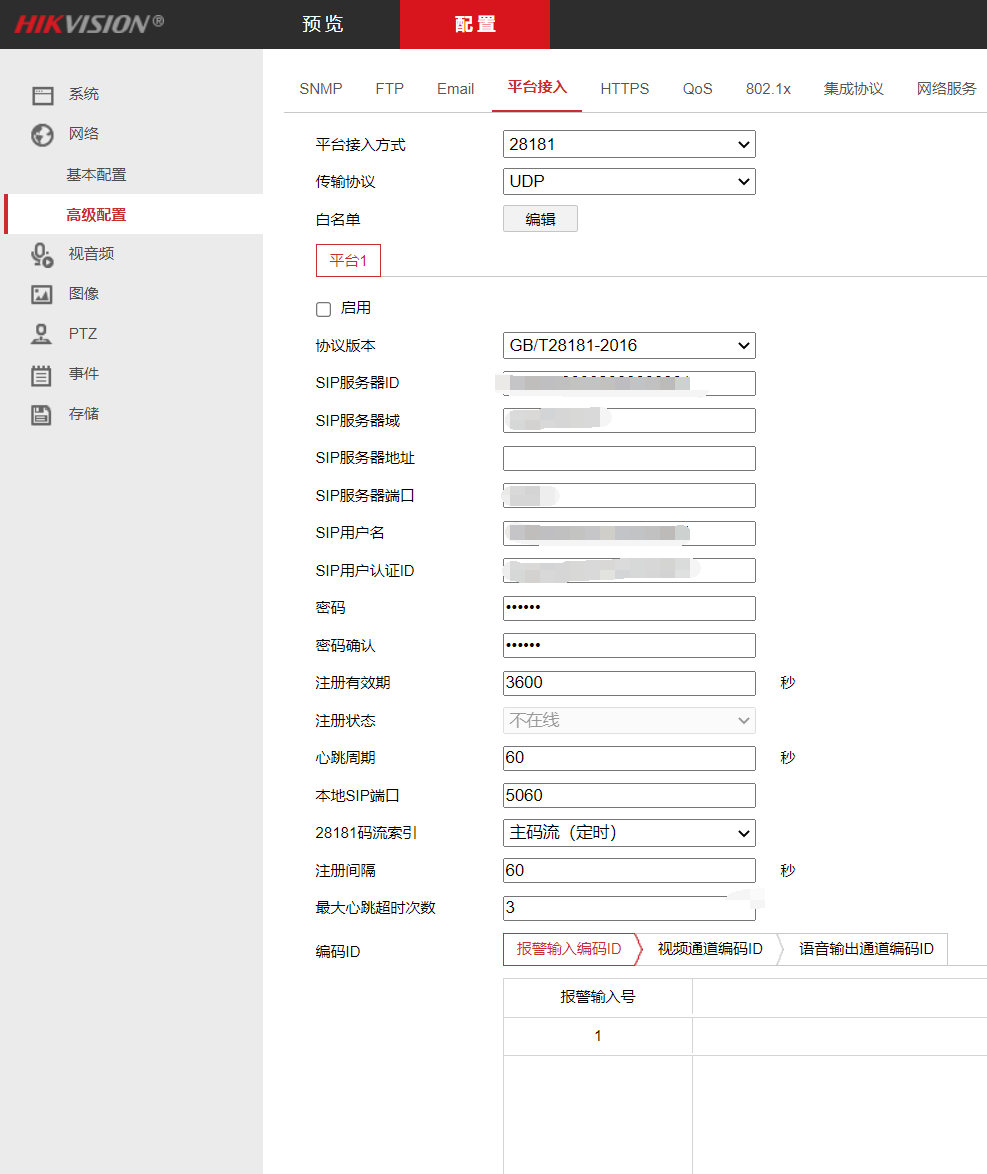The image size is (987, 1174).
Task: Click the 编辑 whitelist button
Action: pyautogui.click(x=540, y=220)
